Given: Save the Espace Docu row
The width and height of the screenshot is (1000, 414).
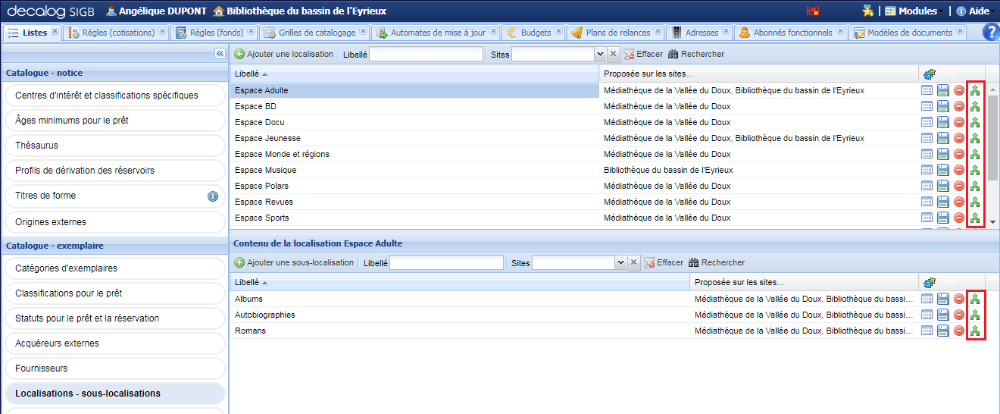Looking at the screenshot, I should (x=943, y=122).
